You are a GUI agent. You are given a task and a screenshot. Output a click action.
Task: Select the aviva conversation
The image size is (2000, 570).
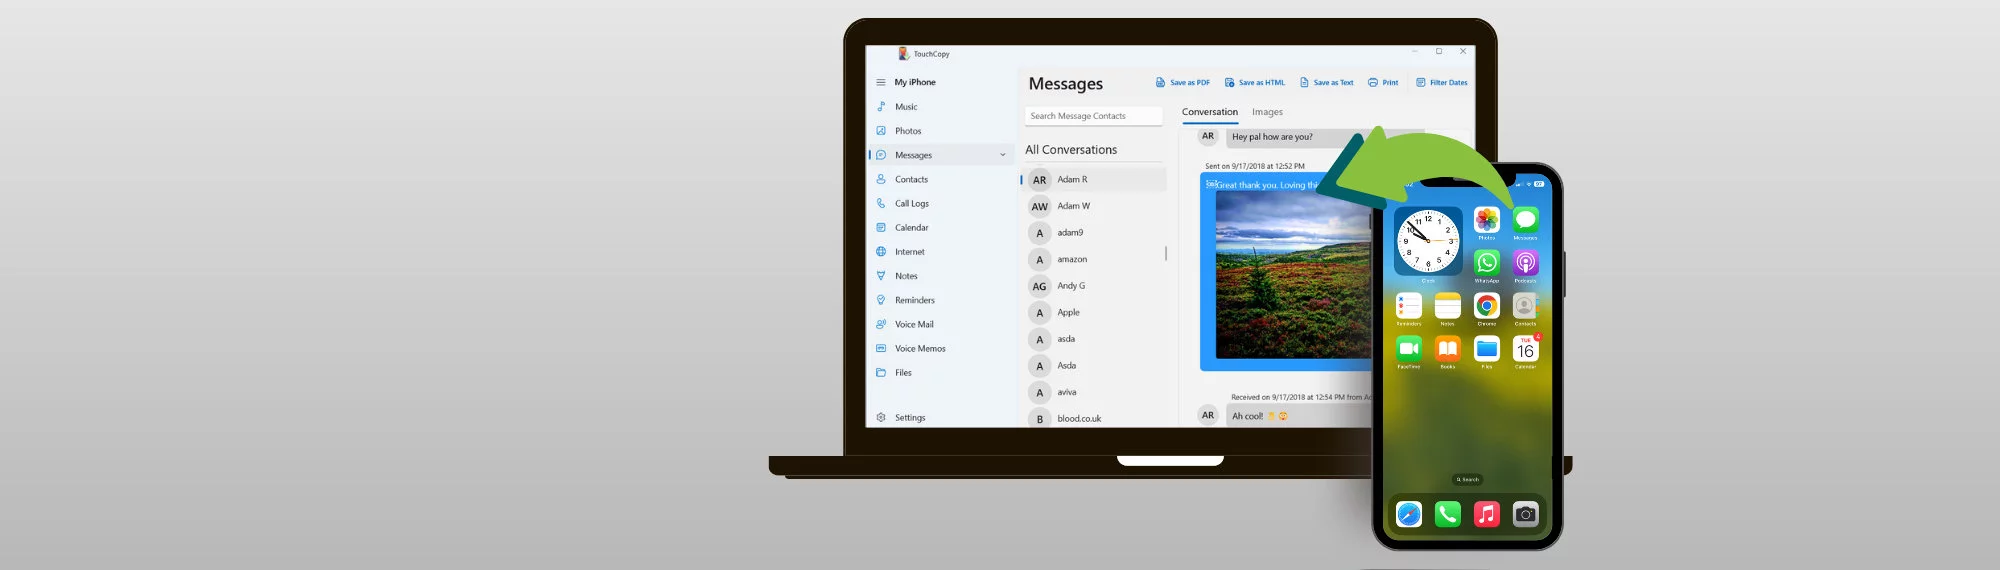point(1096,393)
